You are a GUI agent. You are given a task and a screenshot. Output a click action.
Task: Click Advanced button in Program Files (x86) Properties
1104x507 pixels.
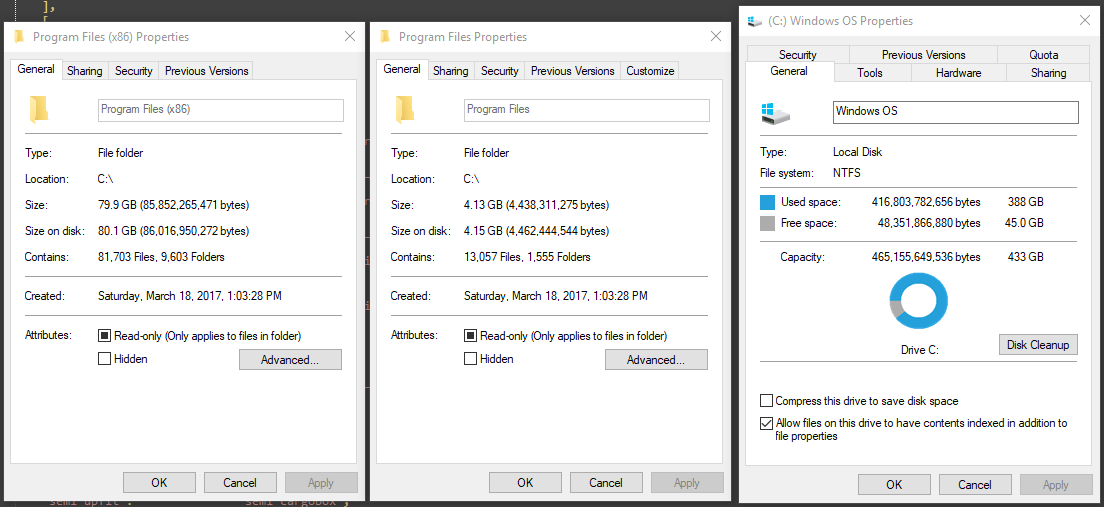290,360
